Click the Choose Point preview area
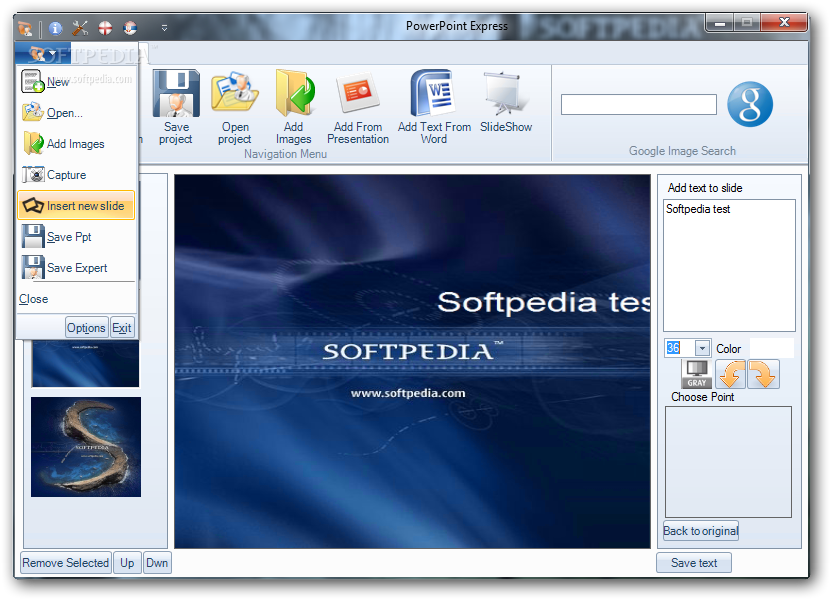This screenshot has height=600, width=831. coord(728,462)
